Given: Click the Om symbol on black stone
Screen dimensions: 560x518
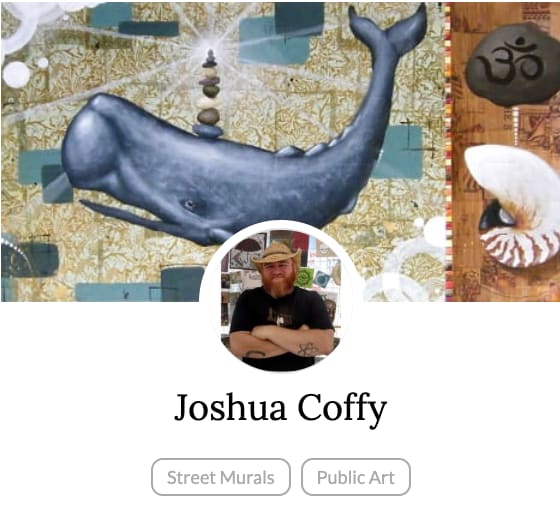Looking at the screenshot, I should coord(511,65).
